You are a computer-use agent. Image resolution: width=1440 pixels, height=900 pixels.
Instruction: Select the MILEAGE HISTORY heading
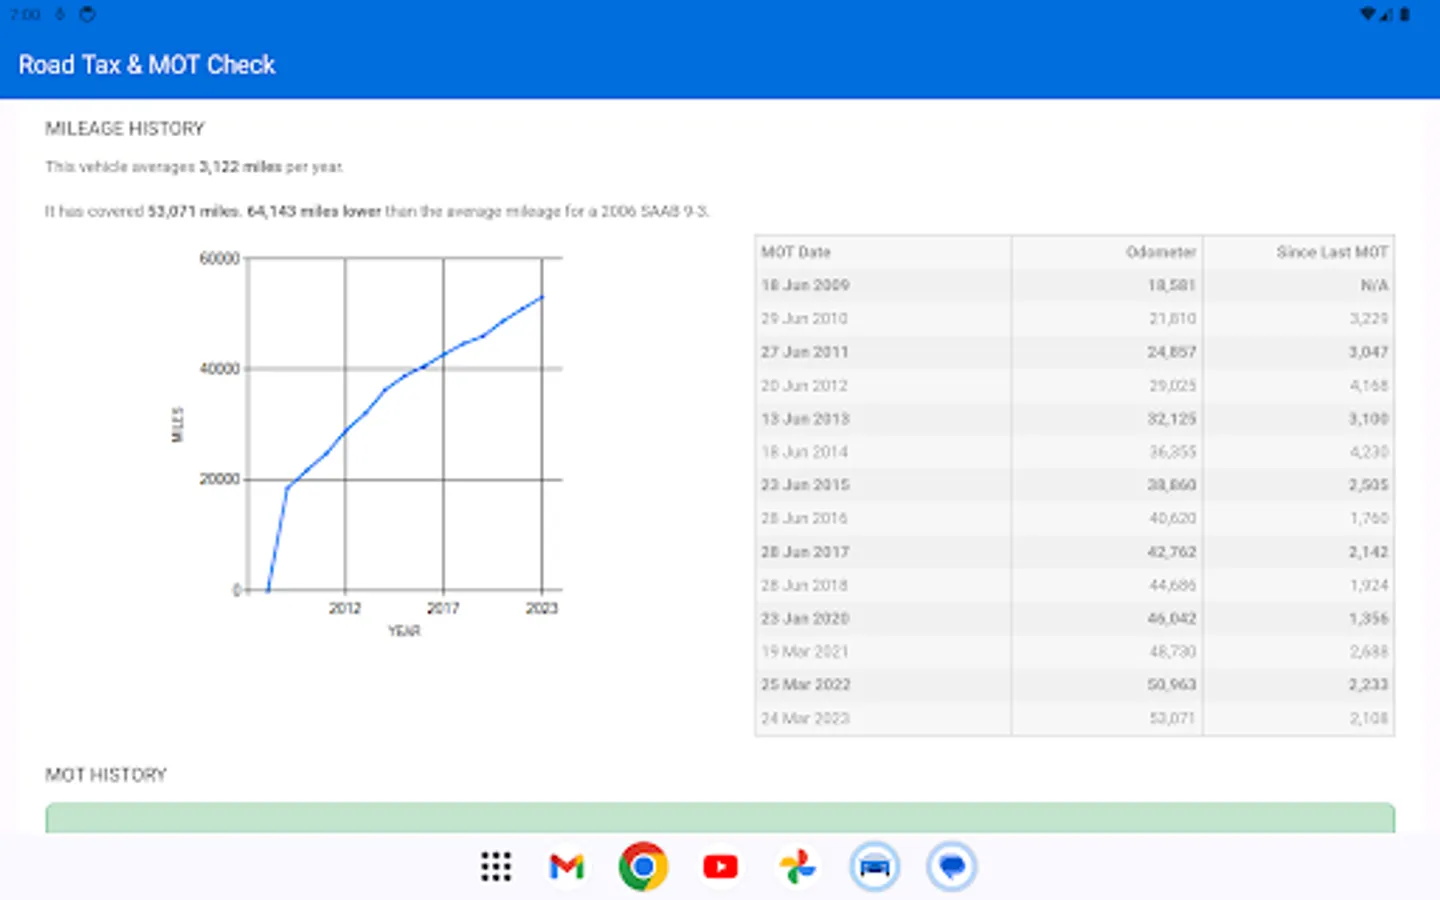tap(125, 128)
